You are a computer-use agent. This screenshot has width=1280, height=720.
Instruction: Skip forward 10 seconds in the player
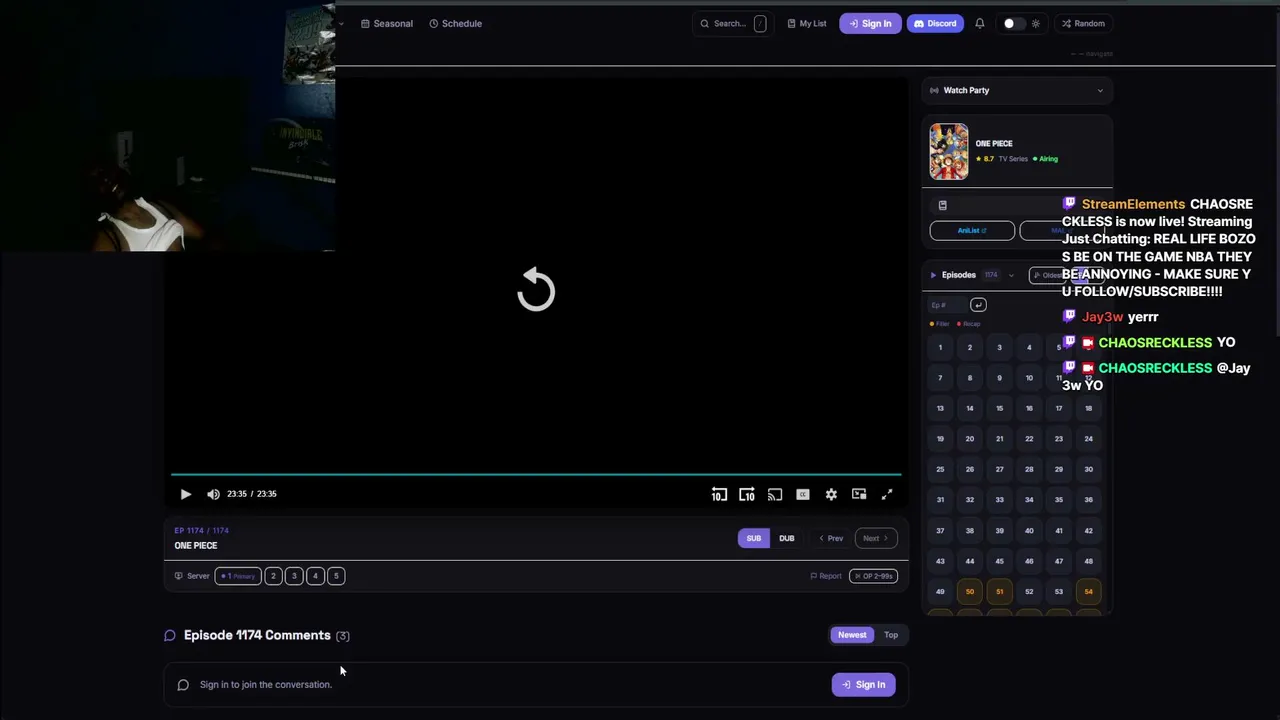[x=747, y=494]
